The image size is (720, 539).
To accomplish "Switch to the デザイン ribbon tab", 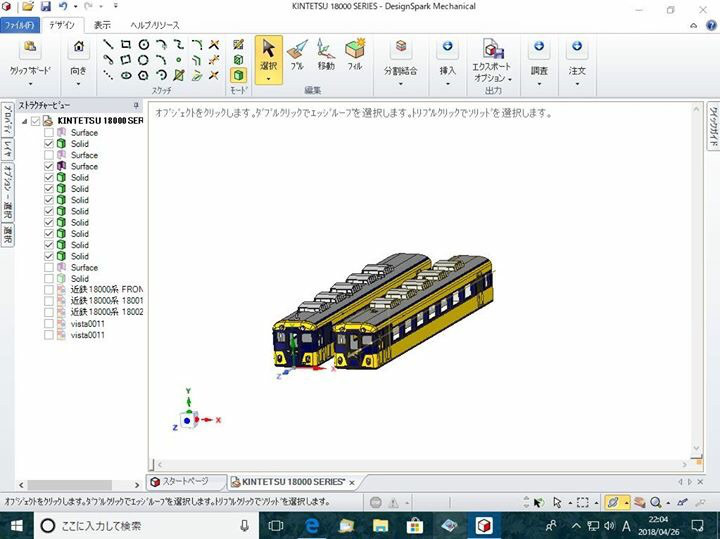I will (x=62, y=25).
